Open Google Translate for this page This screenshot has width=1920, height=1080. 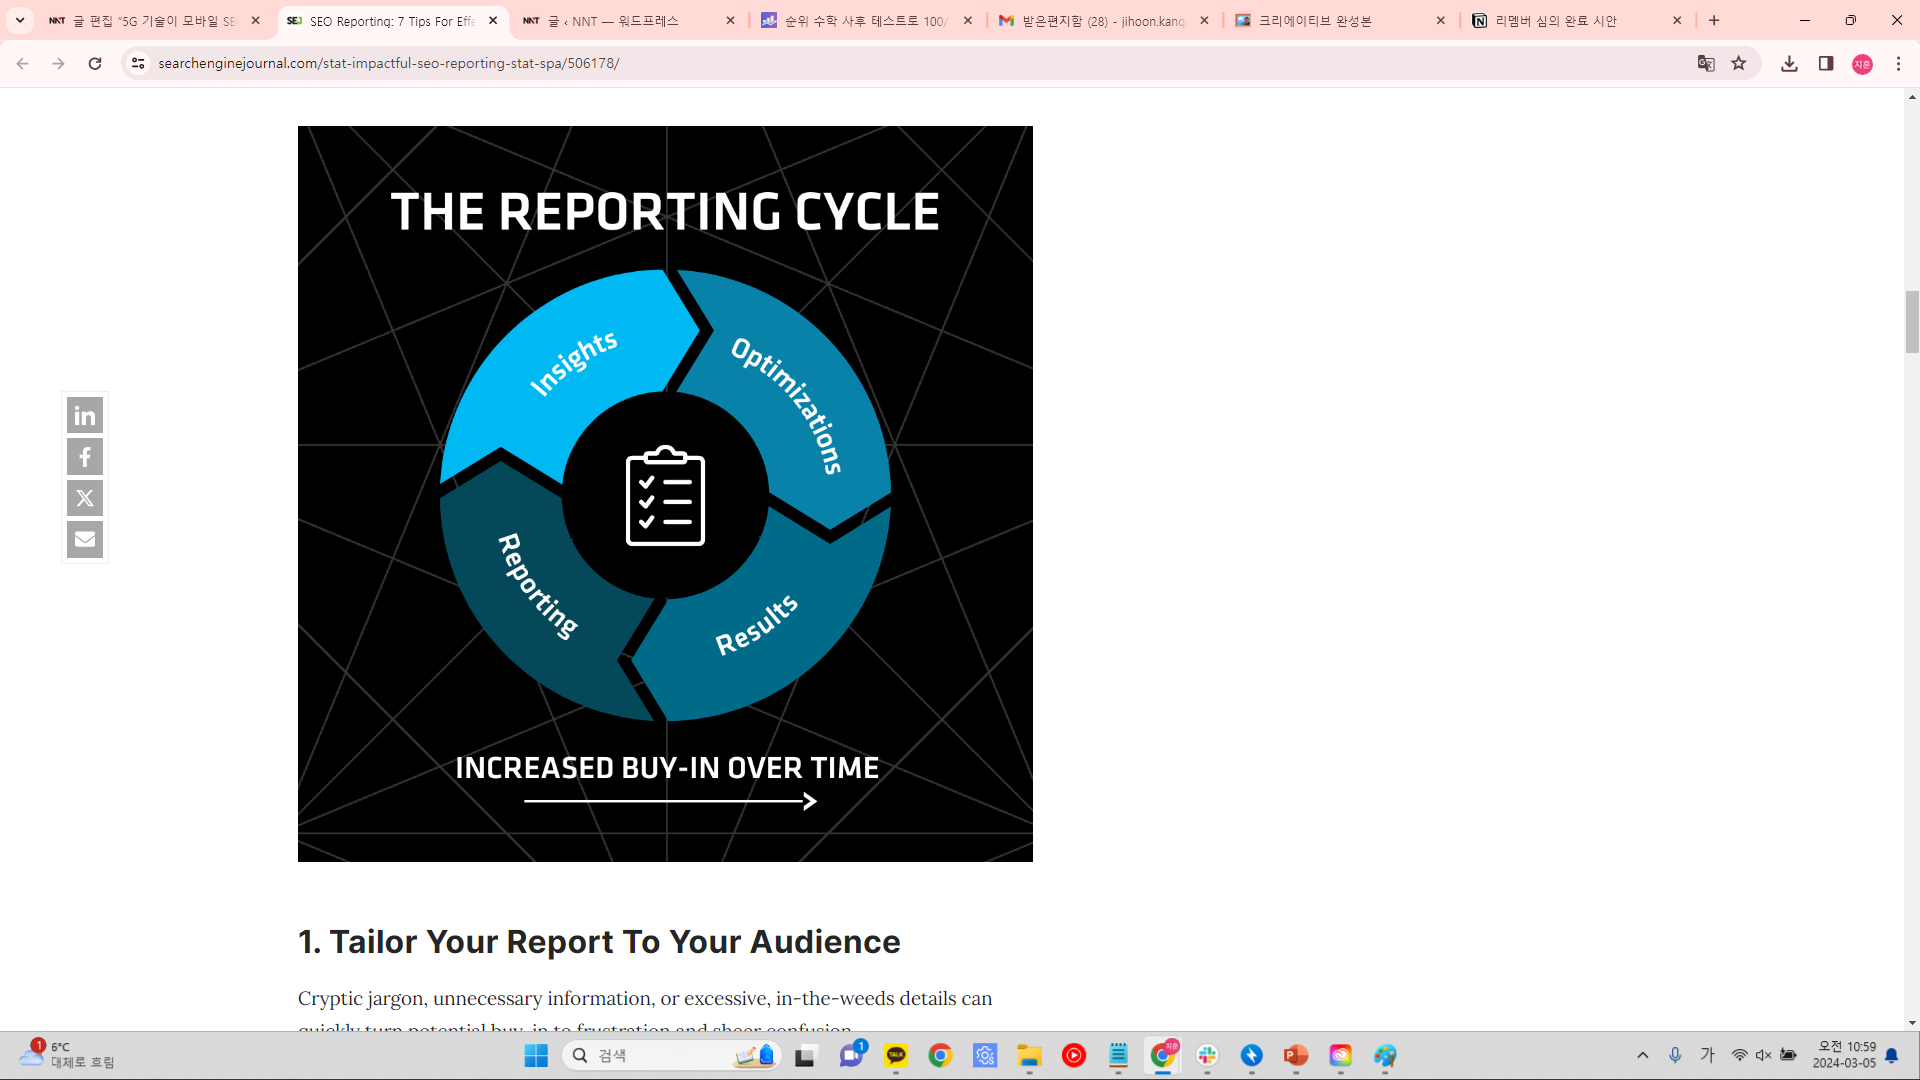click(1706, 63)
